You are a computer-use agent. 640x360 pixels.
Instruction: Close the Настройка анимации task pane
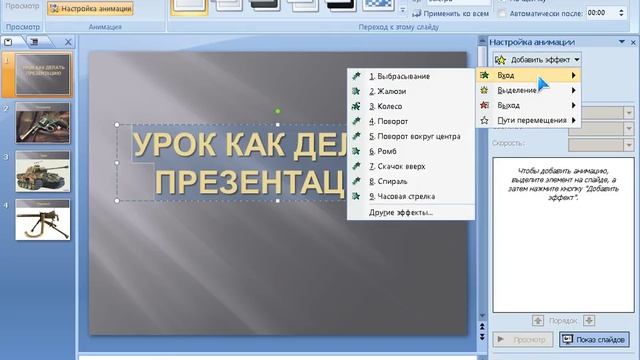point(633,42)
